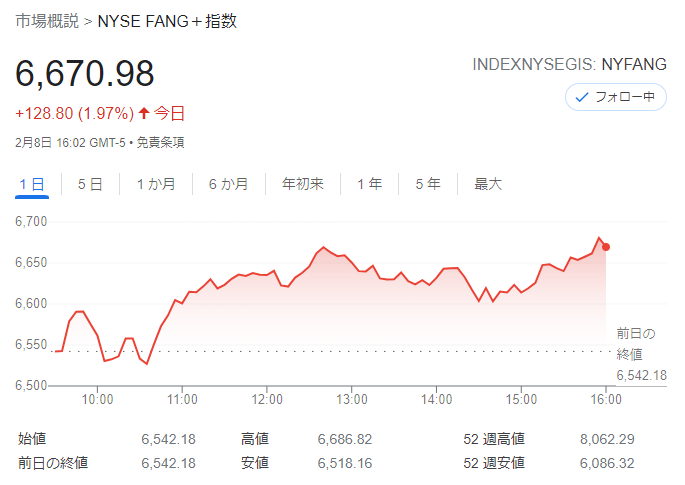Click the +128.80 (1.97%) change value
The image size is (685, 485).
tap(75, 114)
